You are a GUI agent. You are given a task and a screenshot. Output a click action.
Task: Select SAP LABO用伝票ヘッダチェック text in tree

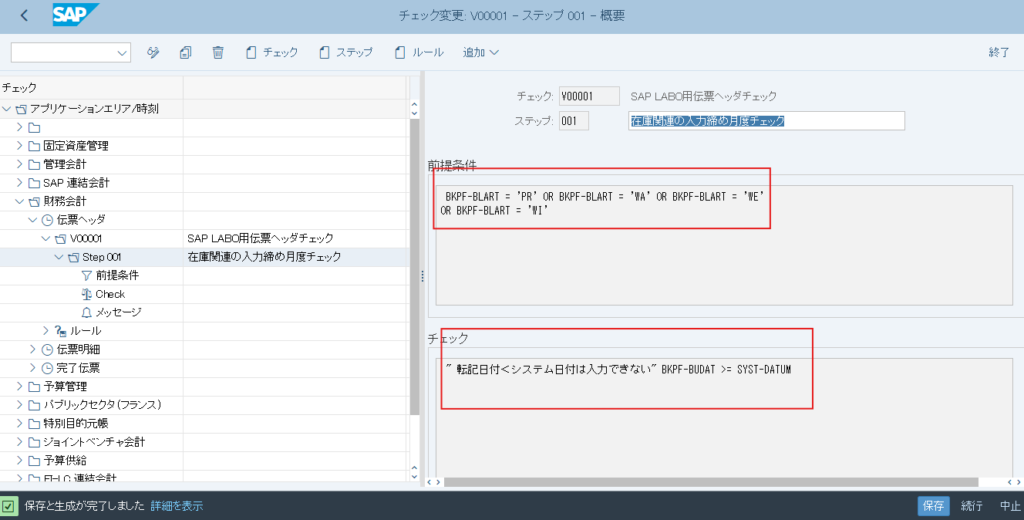pyautogui.click(x=260, y=238)
